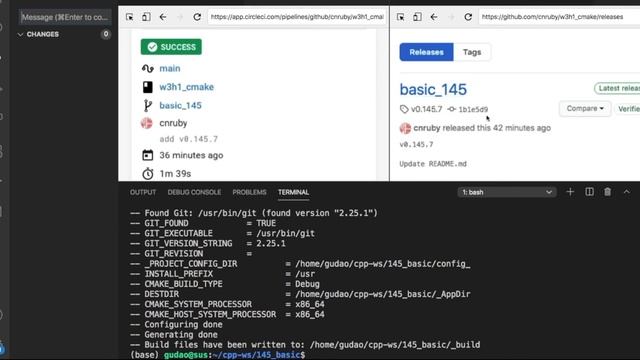Switch to the OUTPUT panel tab
The image size is (640, 360).
(x=143, y=192)
